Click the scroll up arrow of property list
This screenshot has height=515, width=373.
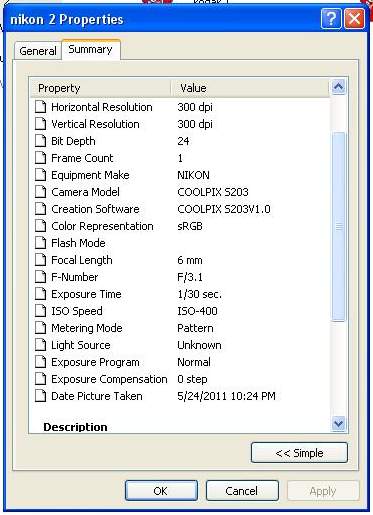point(338,87)
